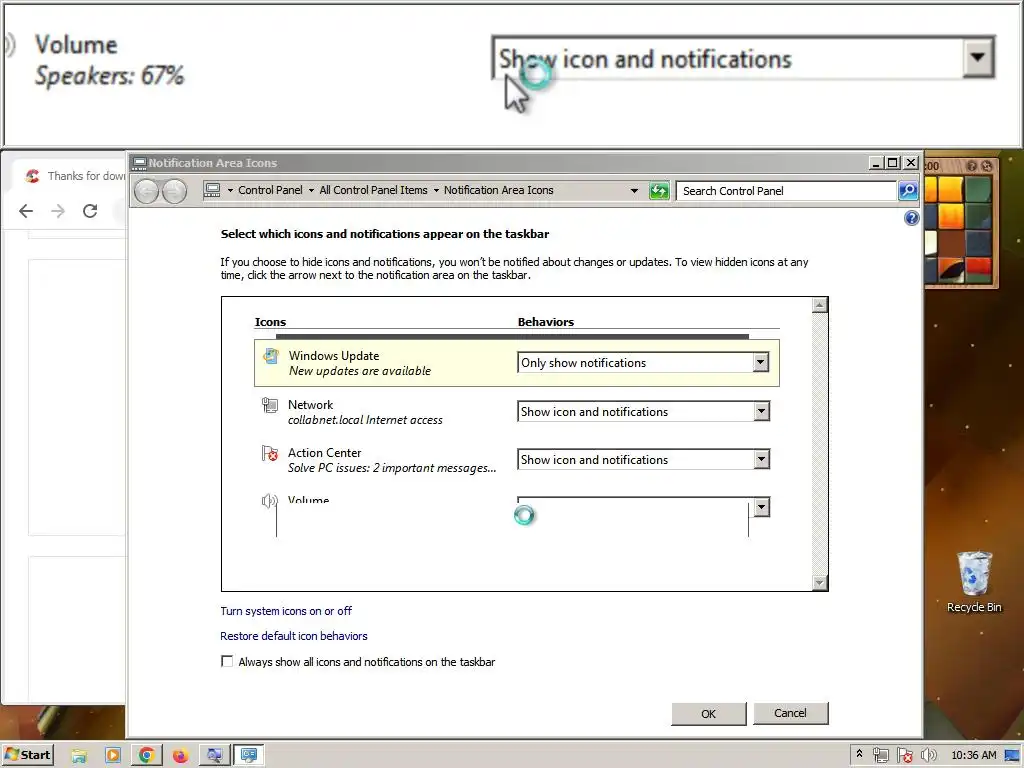
Task: Open the Volume behavior dropdown arrow
Action: [761, 507]
